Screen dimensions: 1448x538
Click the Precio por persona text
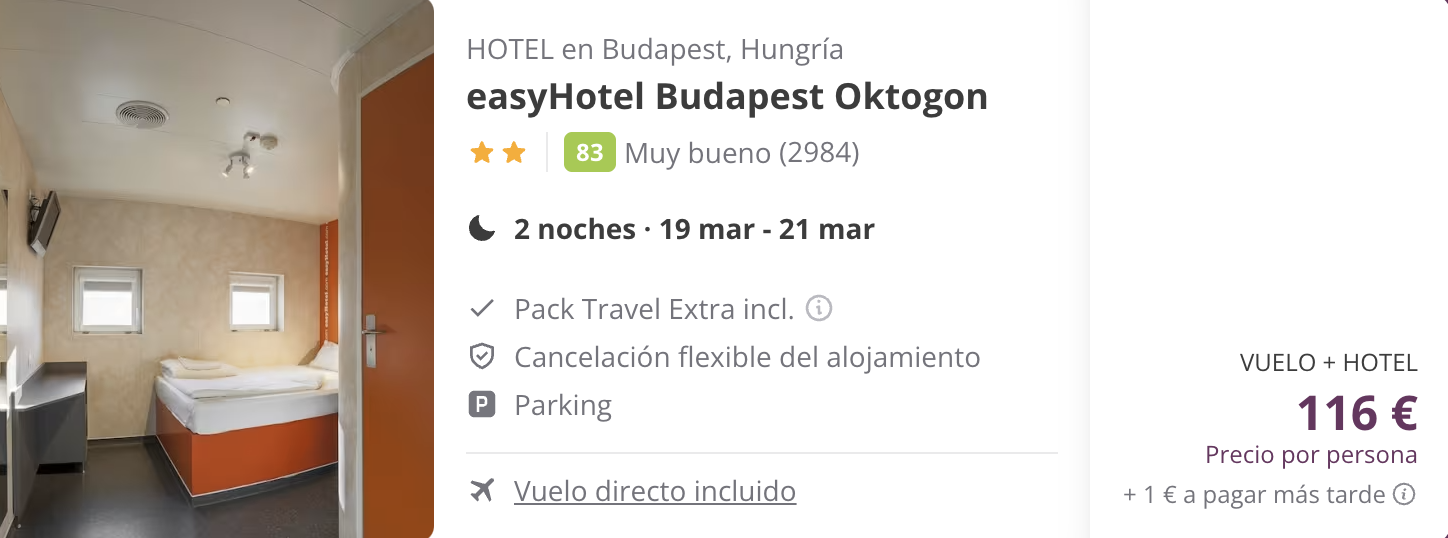[1311, 456]
